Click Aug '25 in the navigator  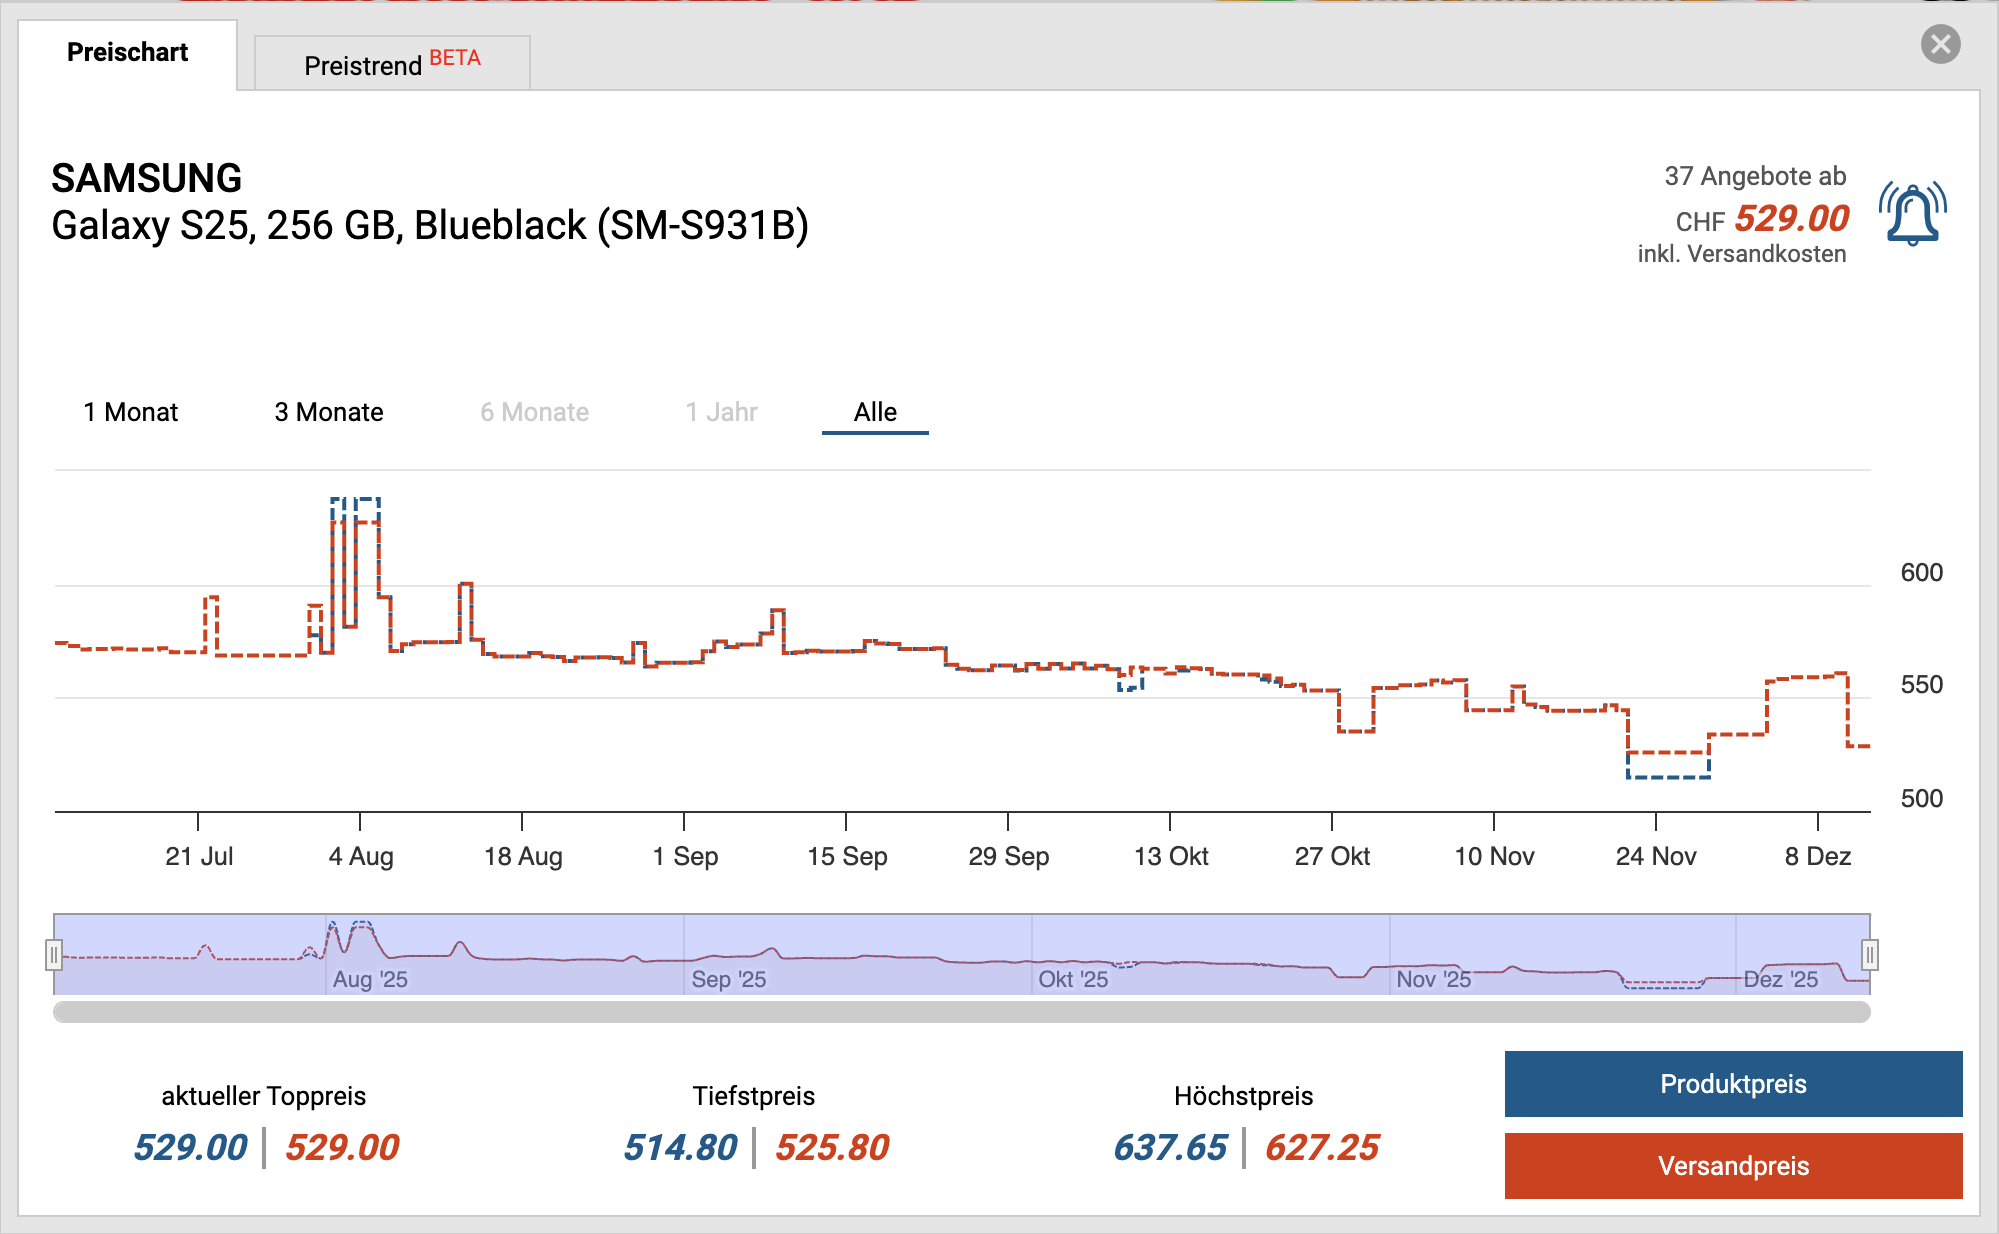click(370, 979)
